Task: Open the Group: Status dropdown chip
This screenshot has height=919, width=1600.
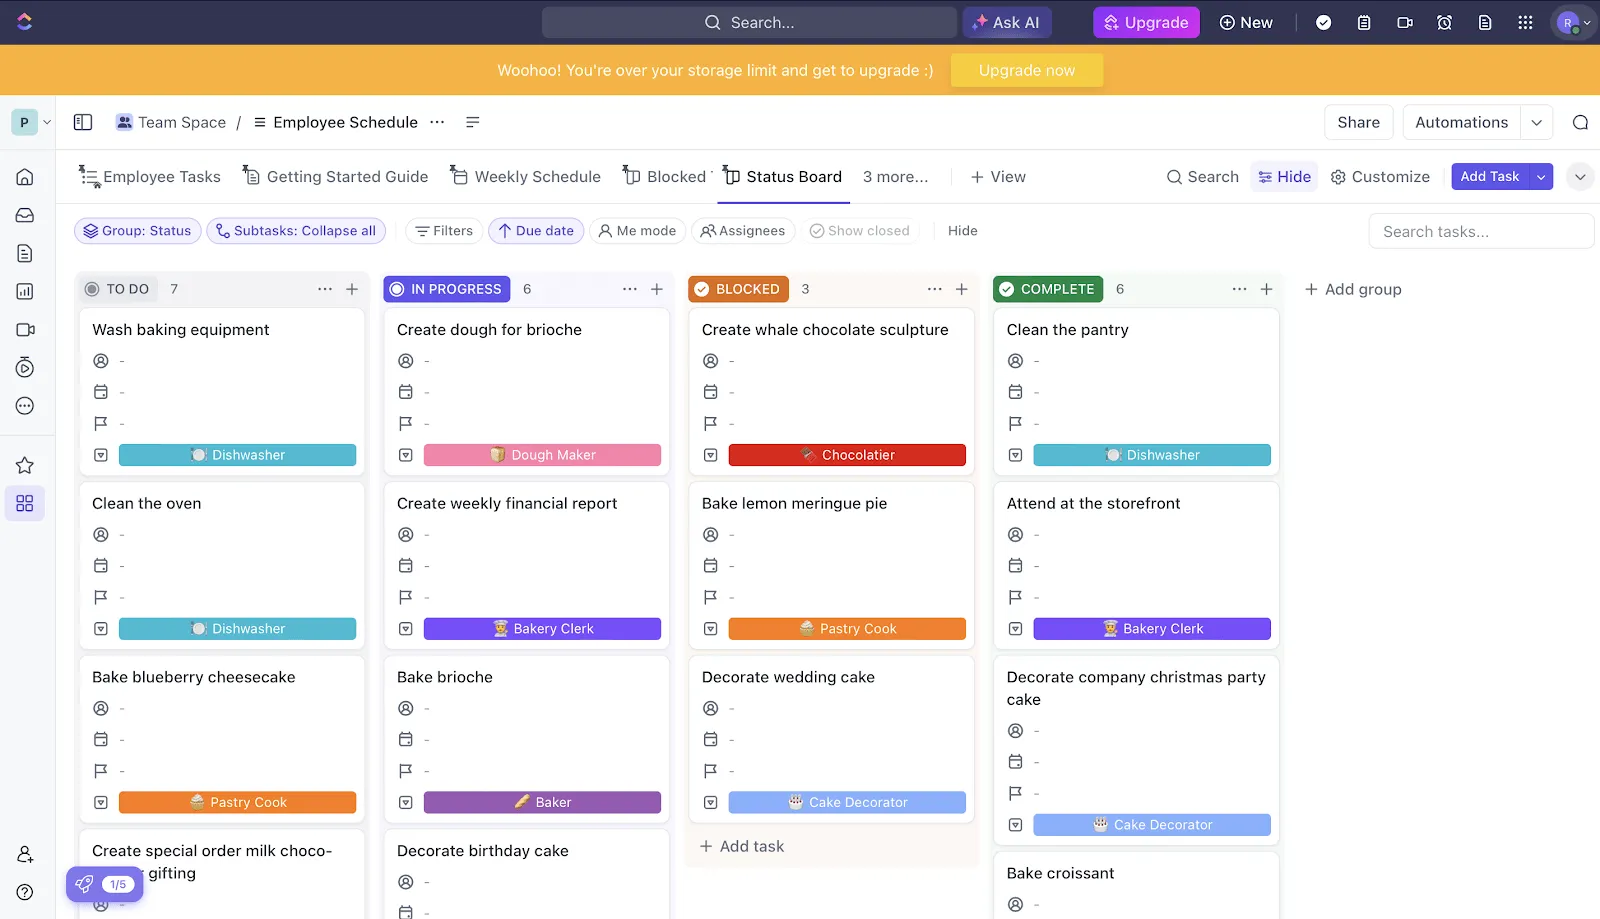Action: tap(138, 231)
